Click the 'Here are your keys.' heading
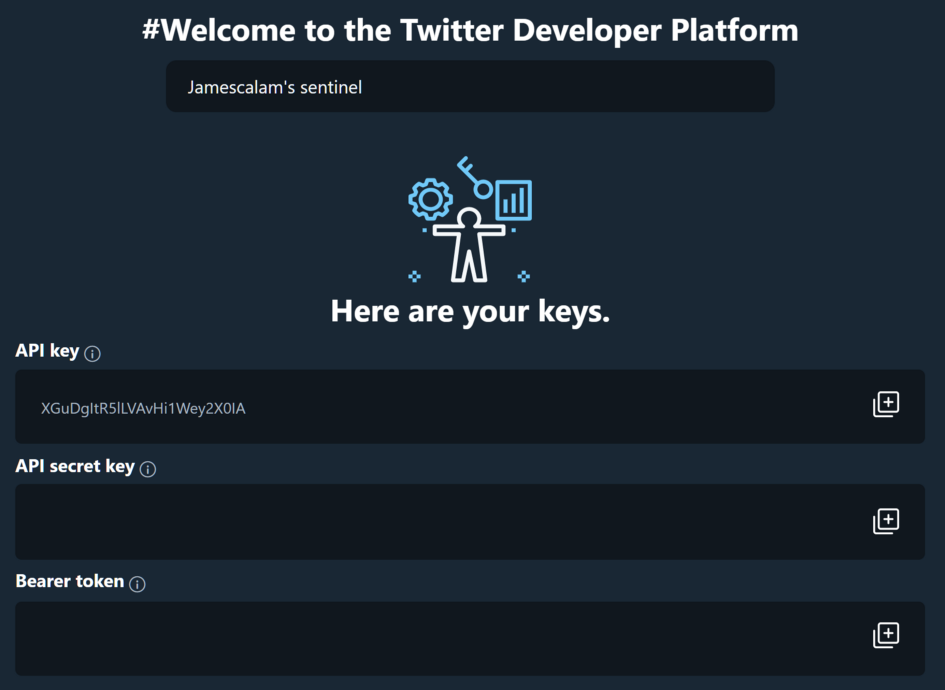The width and height of the screenshot is (945, 690). coord(470,312)
